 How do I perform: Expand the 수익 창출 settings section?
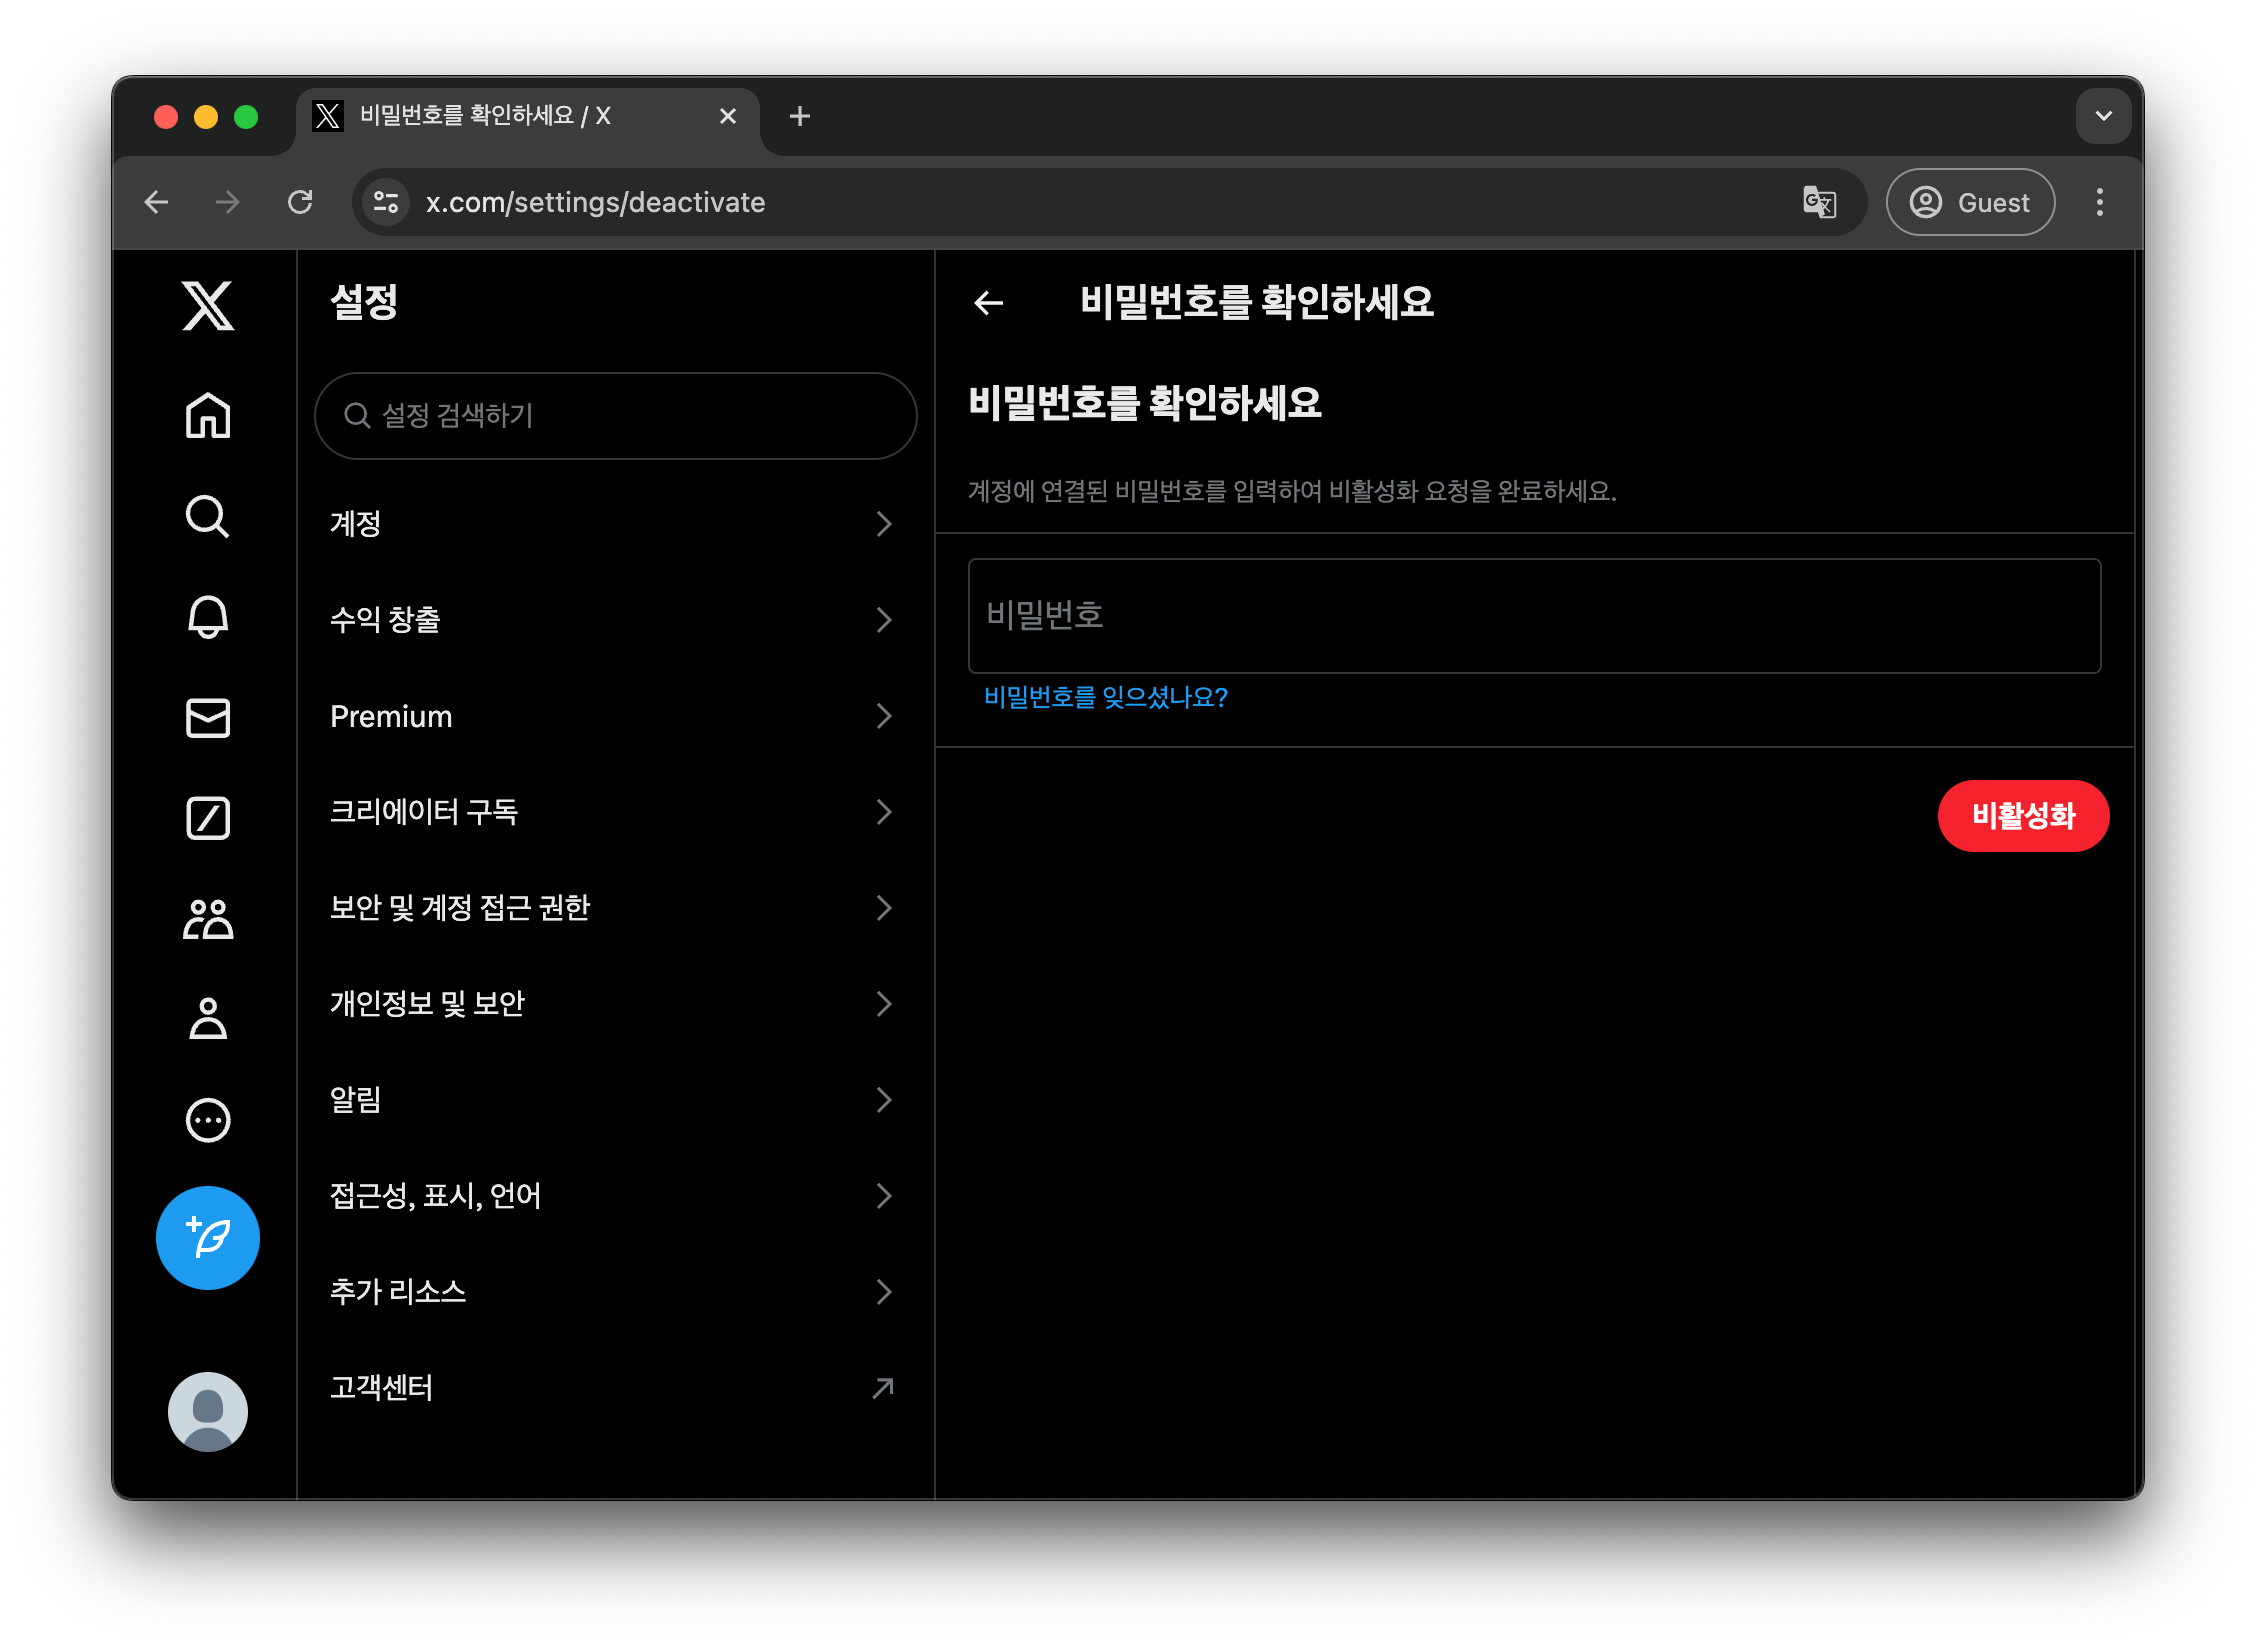pos(612,619)
